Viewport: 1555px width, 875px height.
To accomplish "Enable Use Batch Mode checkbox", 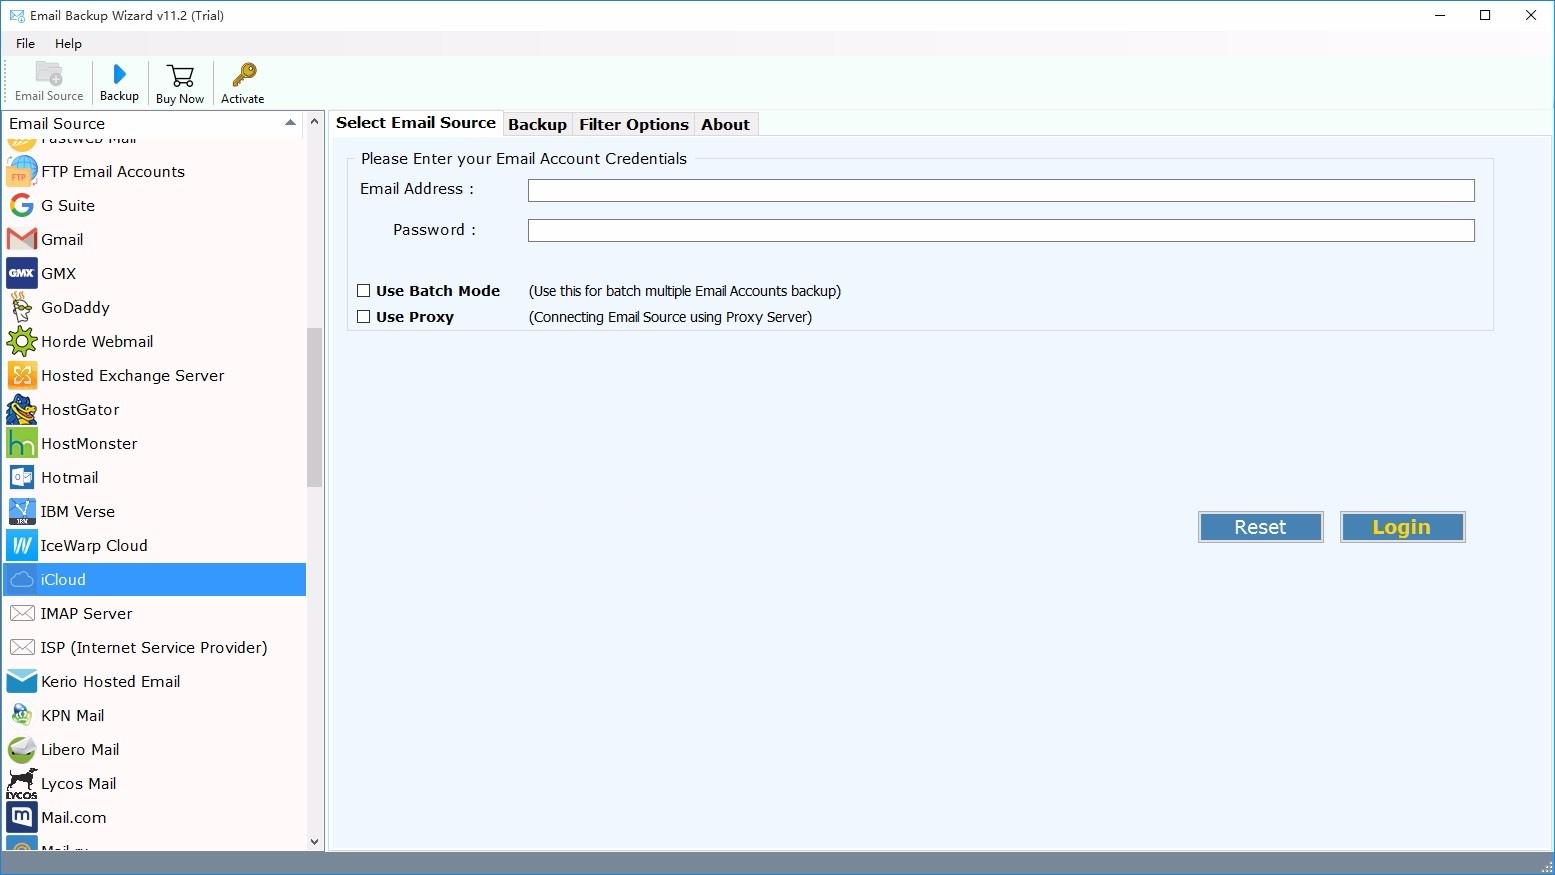I will click(364, 291).
